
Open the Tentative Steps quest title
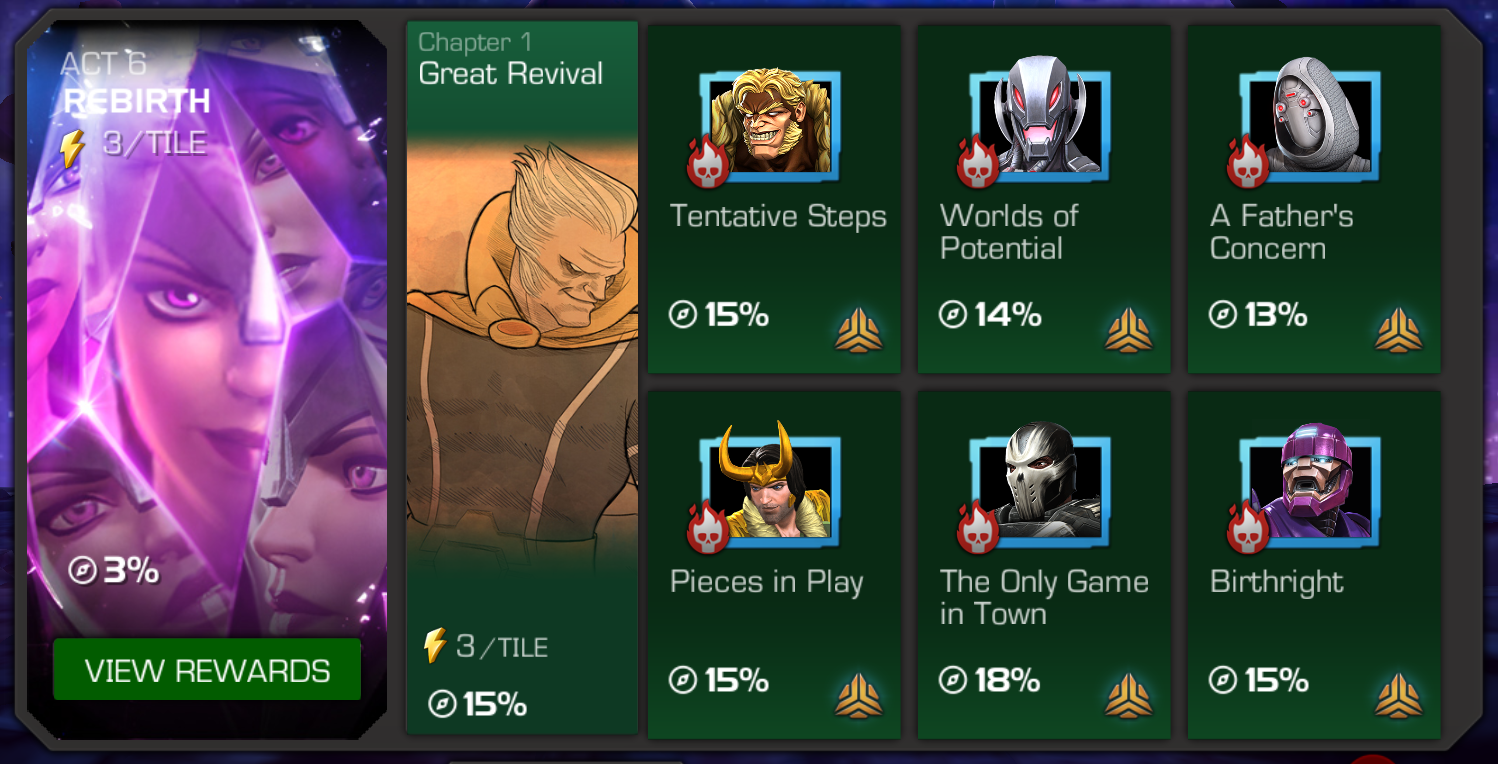(x=778, y=216)
